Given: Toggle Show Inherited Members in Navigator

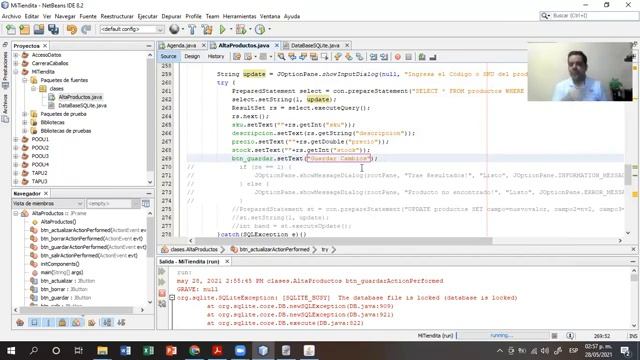Looking at the screenshot, I should click(x=20, y=322).
